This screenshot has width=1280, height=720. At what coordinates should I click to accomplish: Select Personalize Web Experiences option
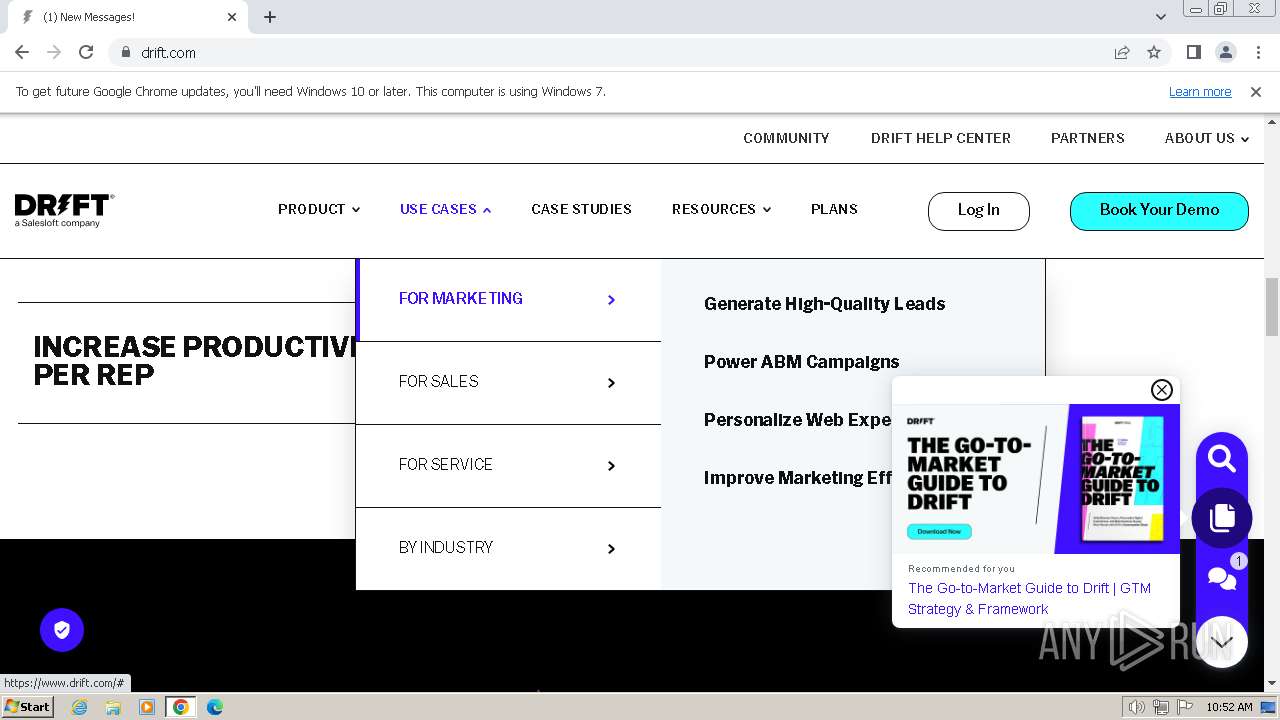coord(797,420)
